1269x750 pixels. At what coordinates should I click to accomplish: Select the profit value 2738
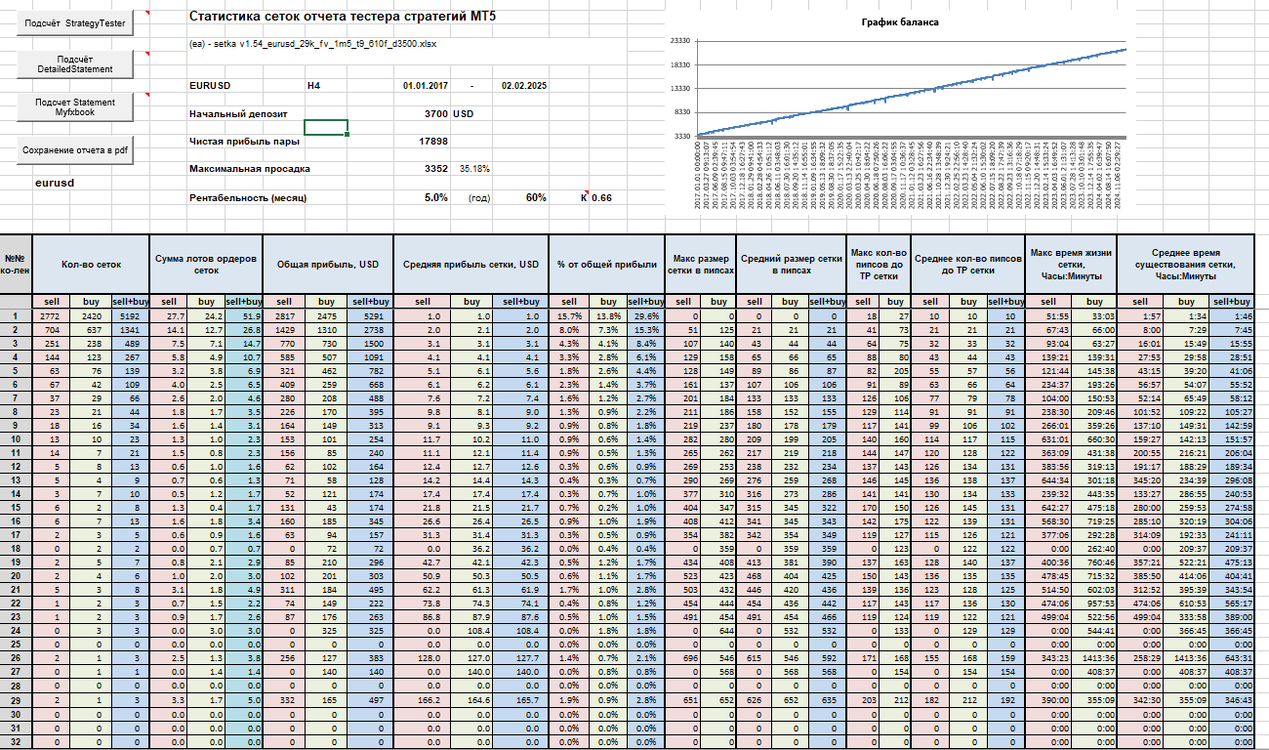pos(370,328)
